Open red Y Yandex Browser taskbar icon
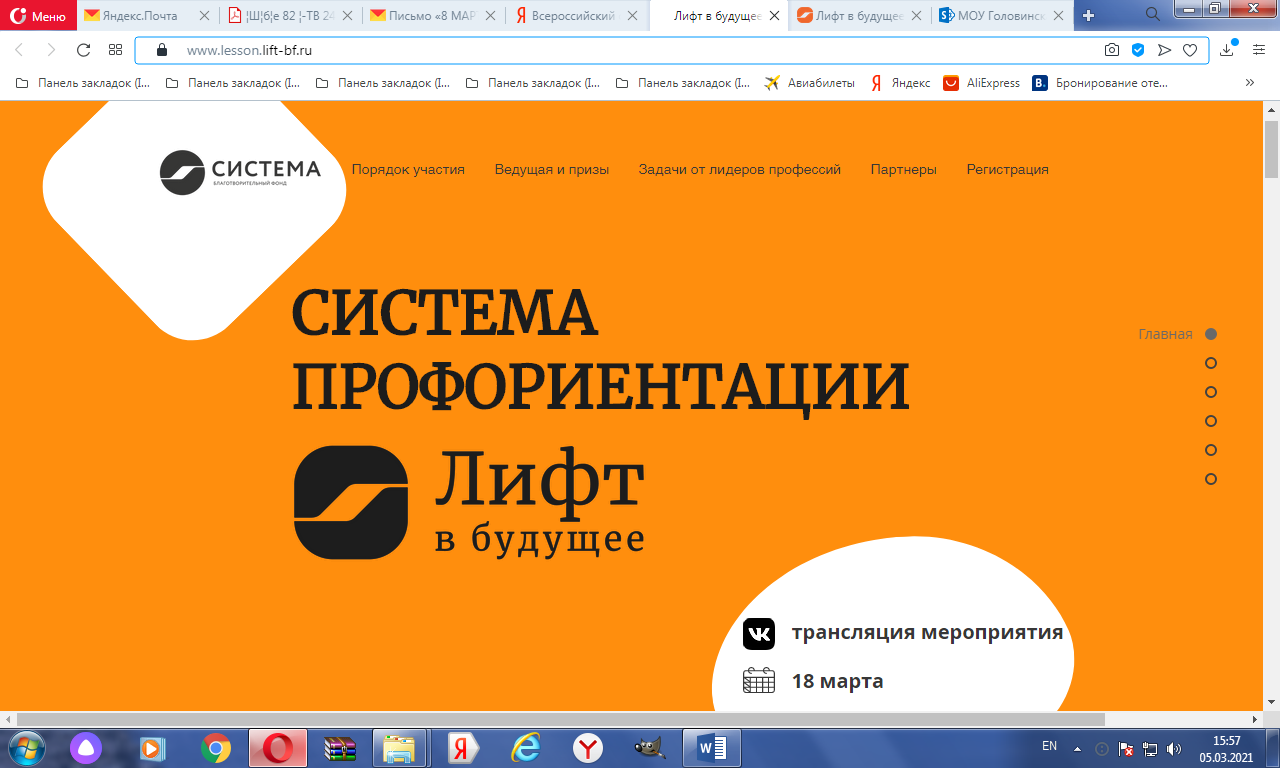Viewport: 1280px width, 768px height. 587,747
